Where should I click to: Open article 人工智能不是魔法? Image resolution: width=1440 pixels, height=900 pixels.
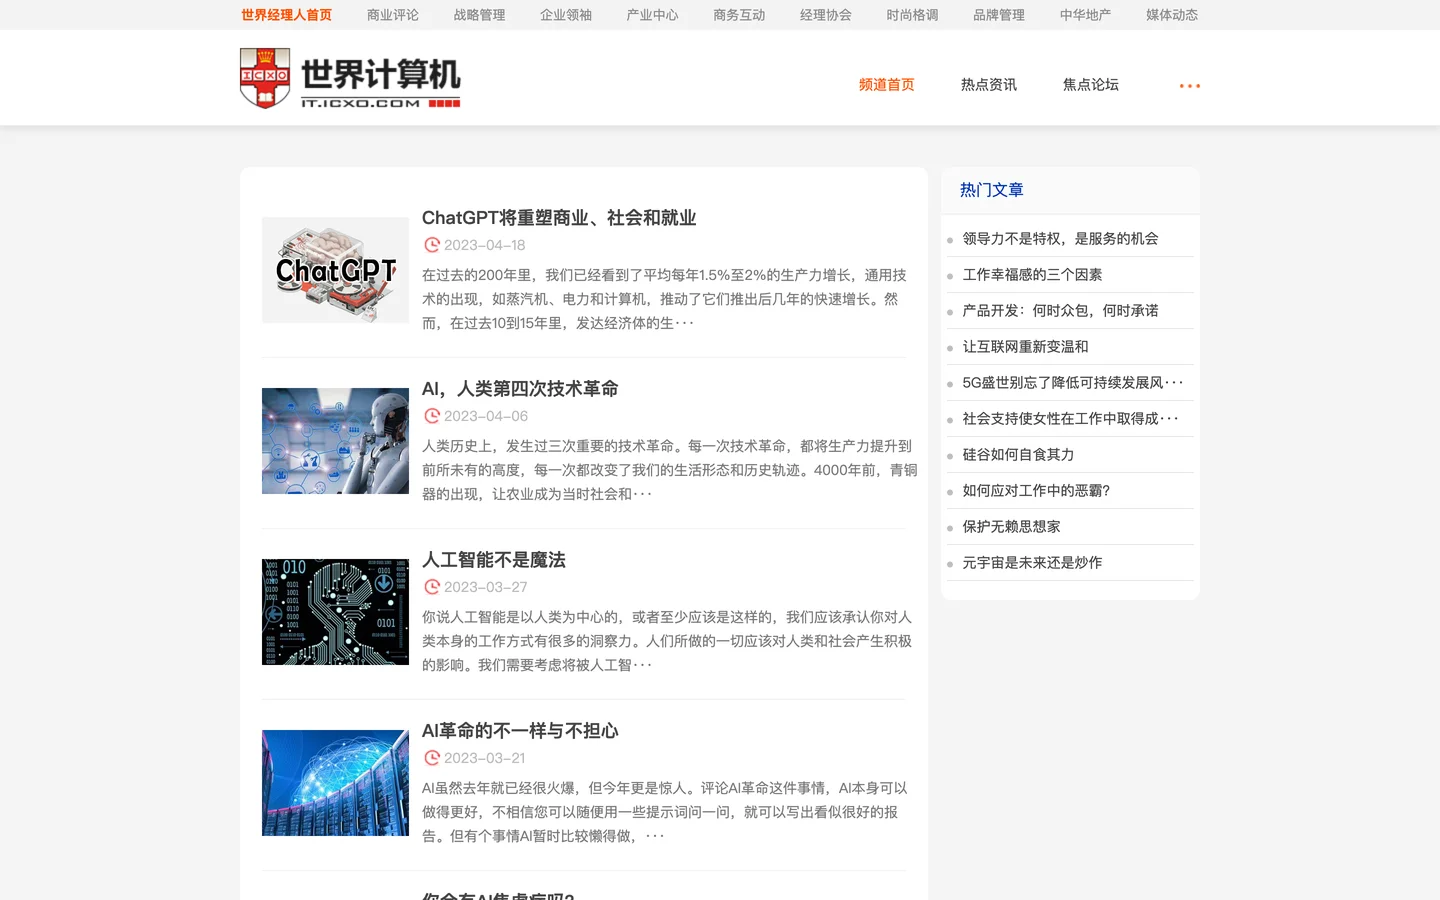494,560
